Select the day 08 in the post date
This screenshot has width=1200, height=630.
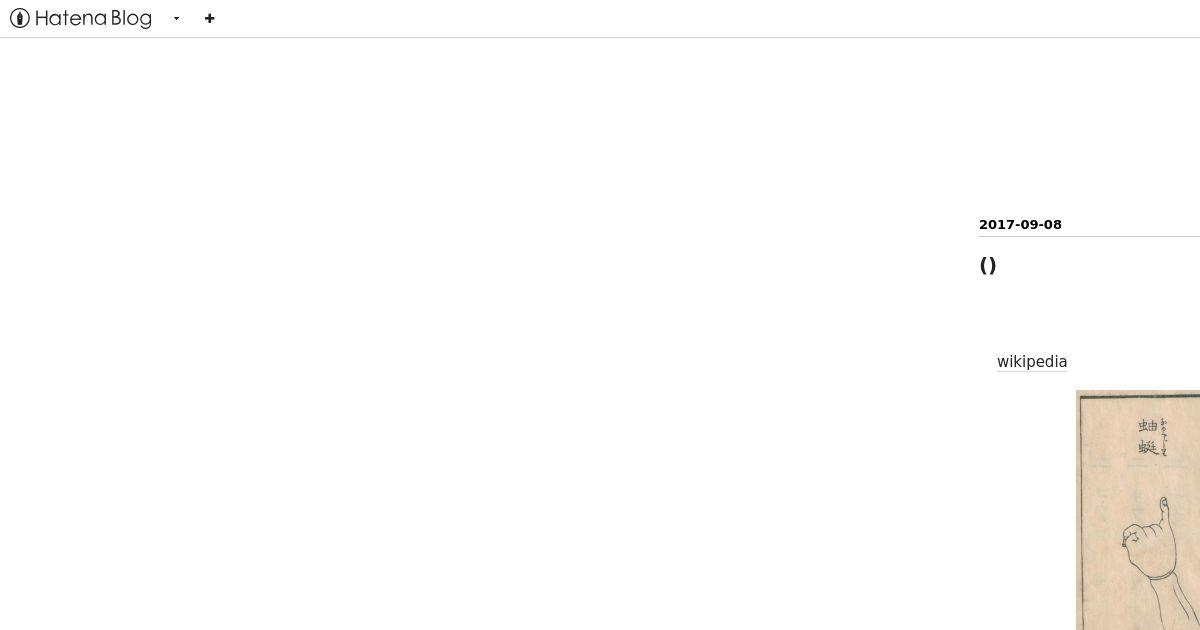[1053, 224]
